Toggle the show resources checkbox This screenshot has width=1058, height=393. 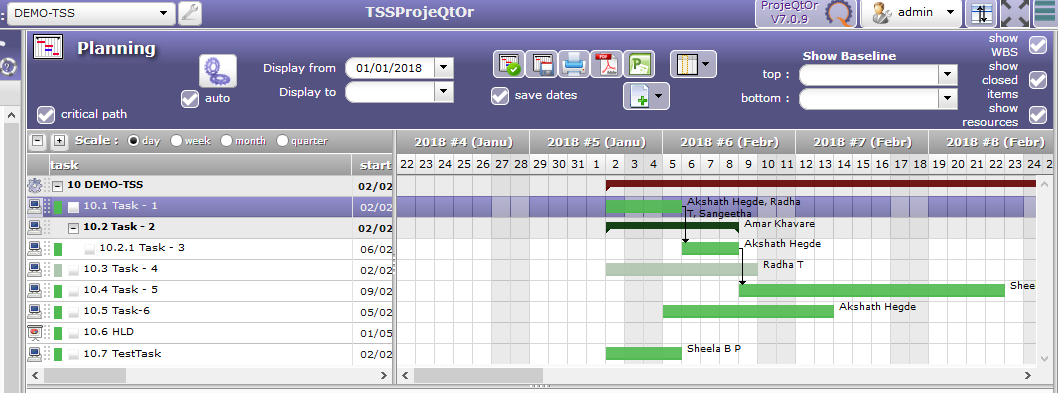1037,115
